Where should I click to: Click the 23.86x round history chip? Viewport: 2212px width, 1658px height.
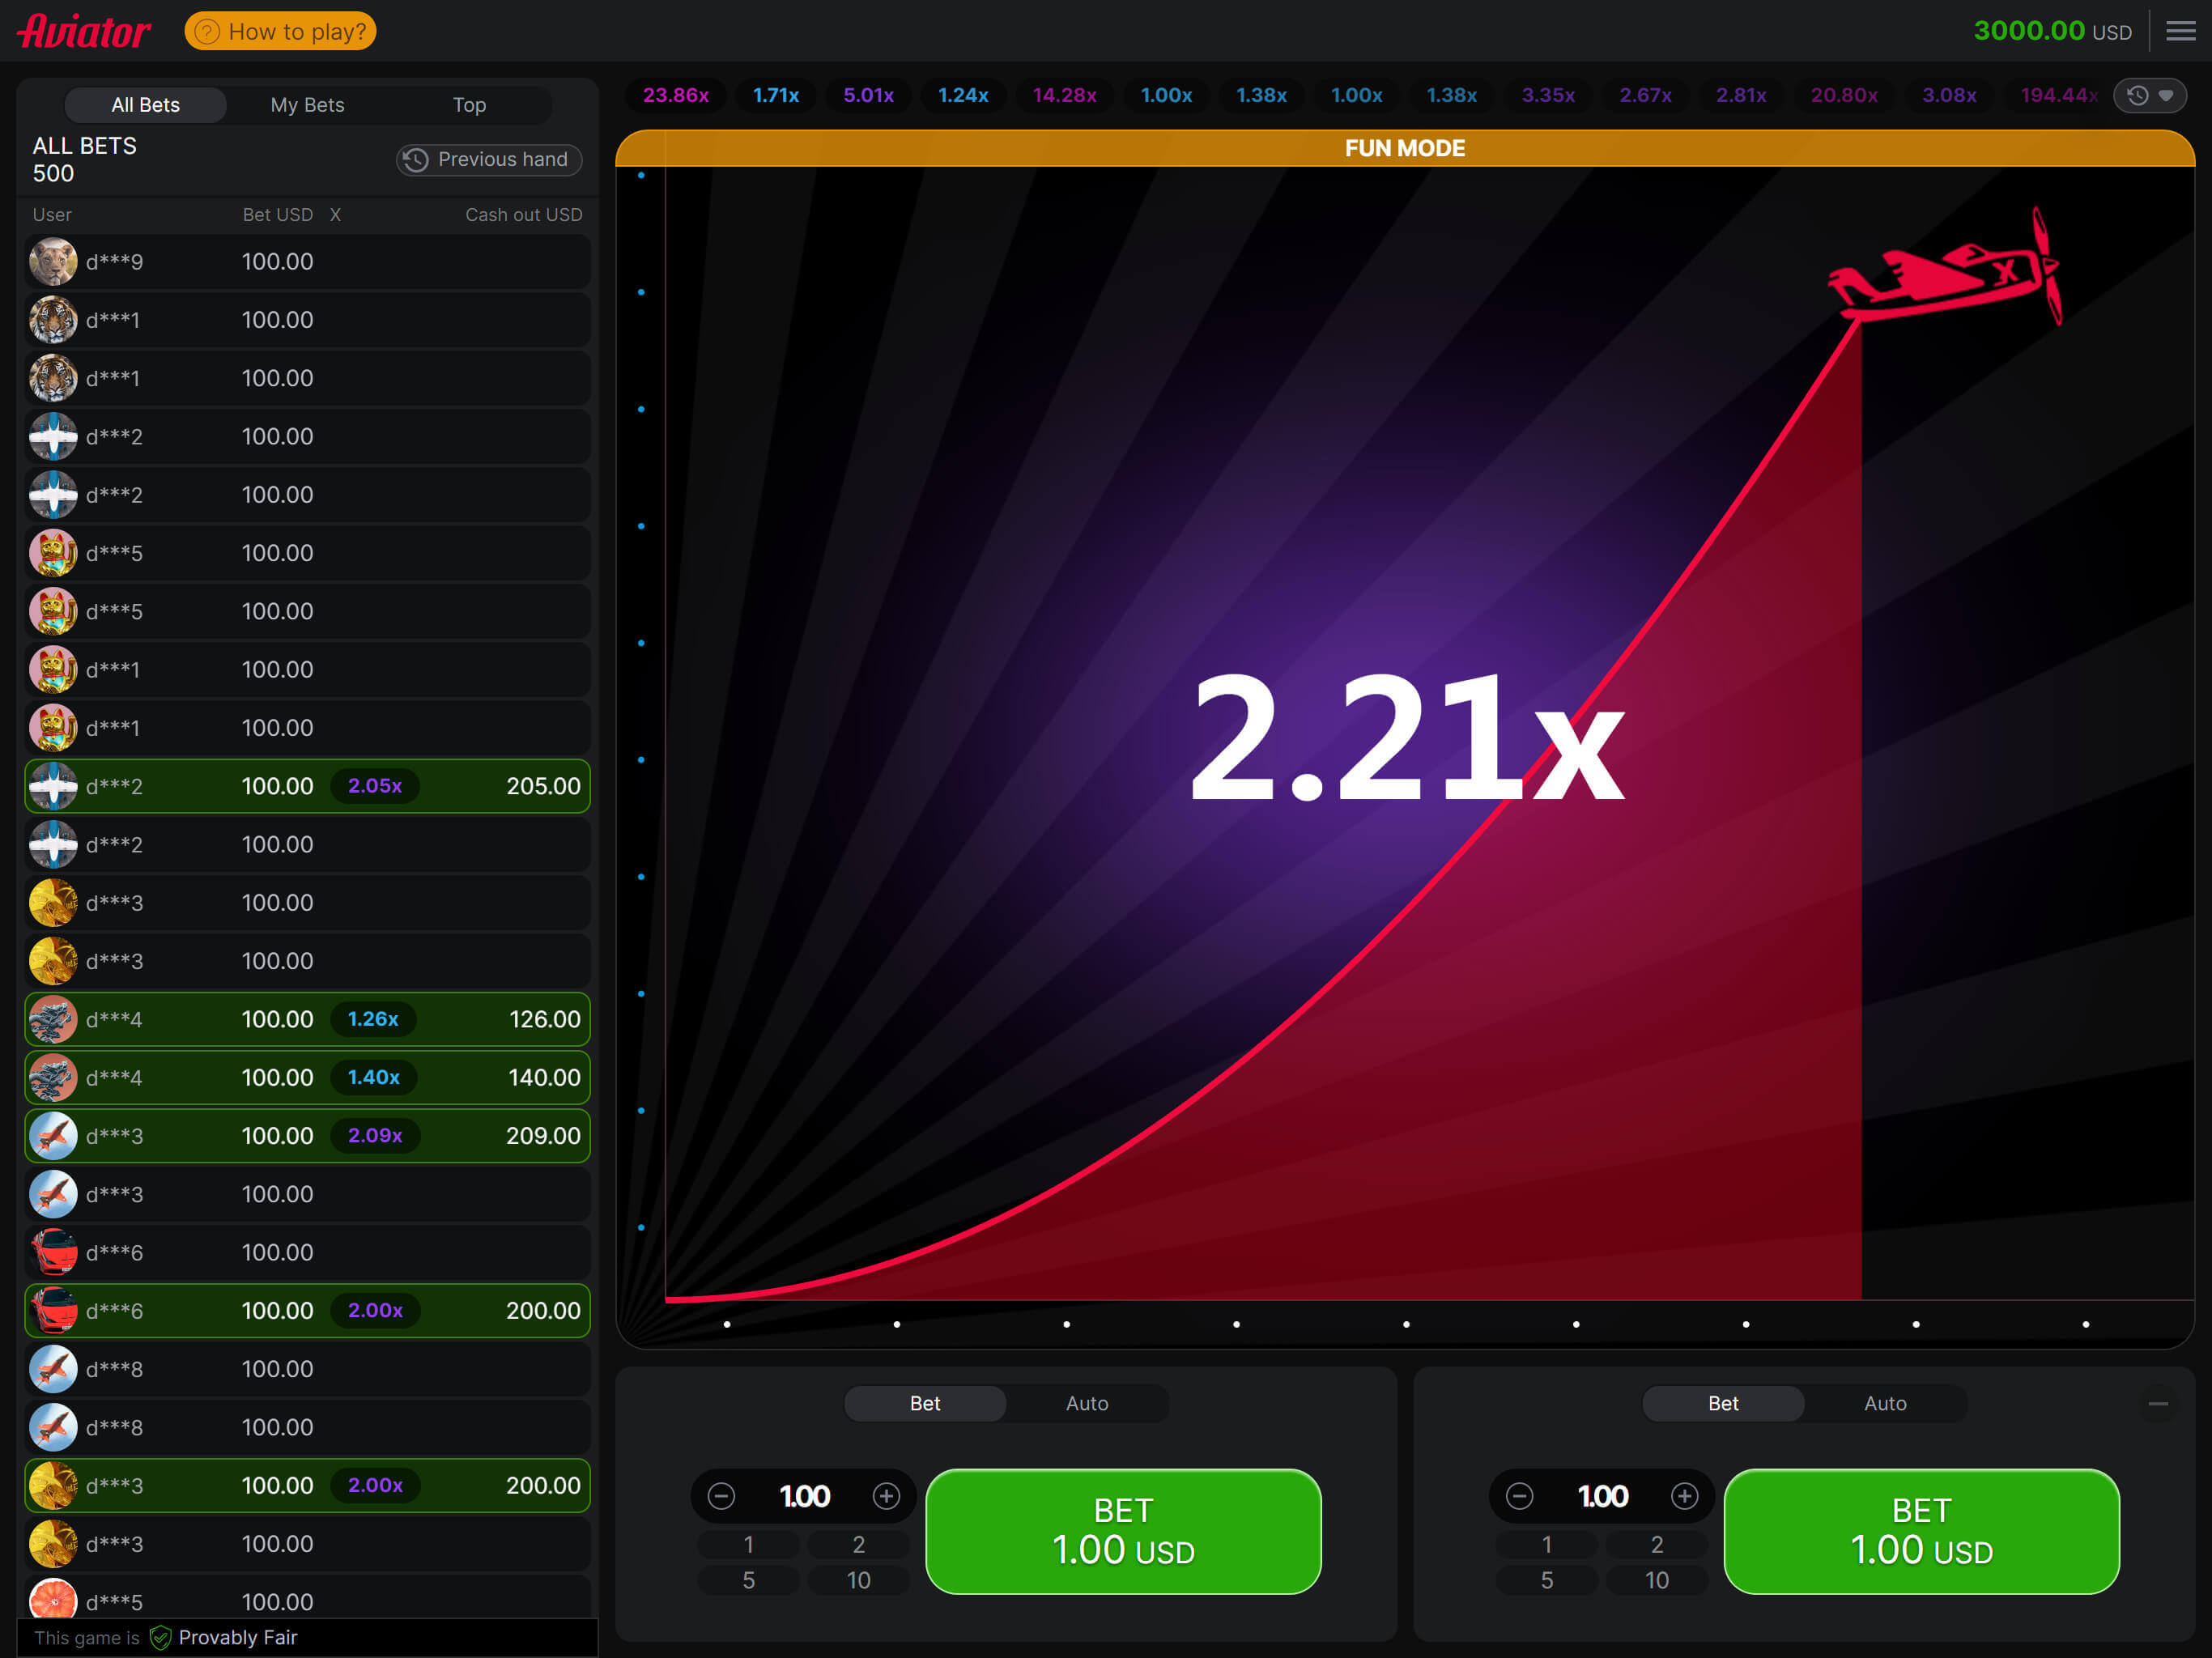(x=675, y=95)
